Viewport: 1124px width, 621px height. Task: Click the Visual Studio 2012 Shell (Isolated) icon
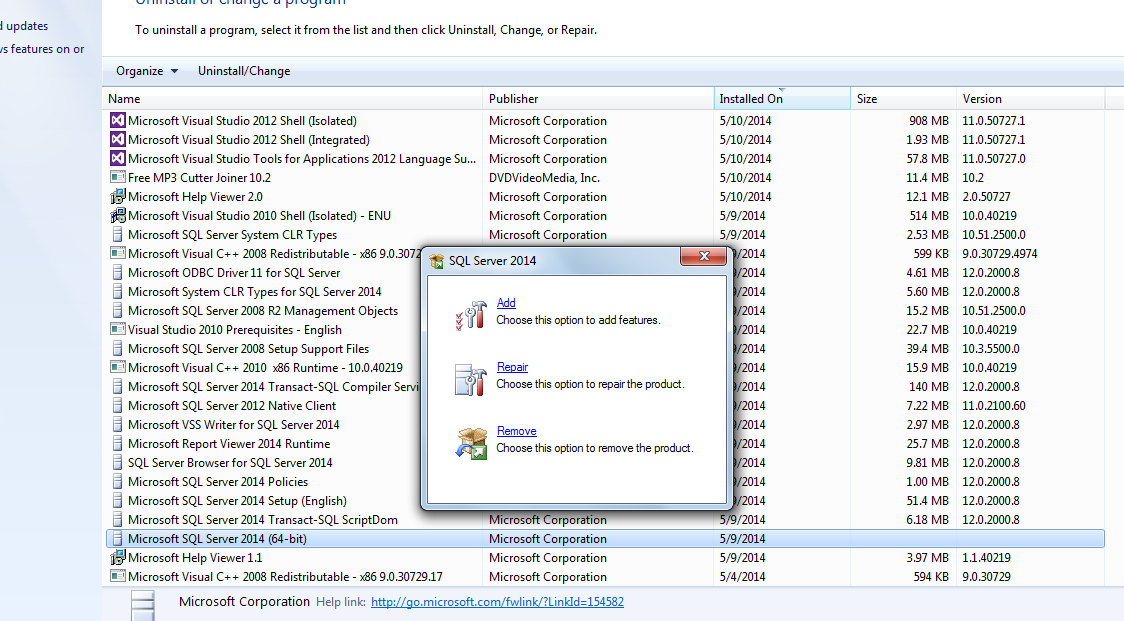point(117,120)
